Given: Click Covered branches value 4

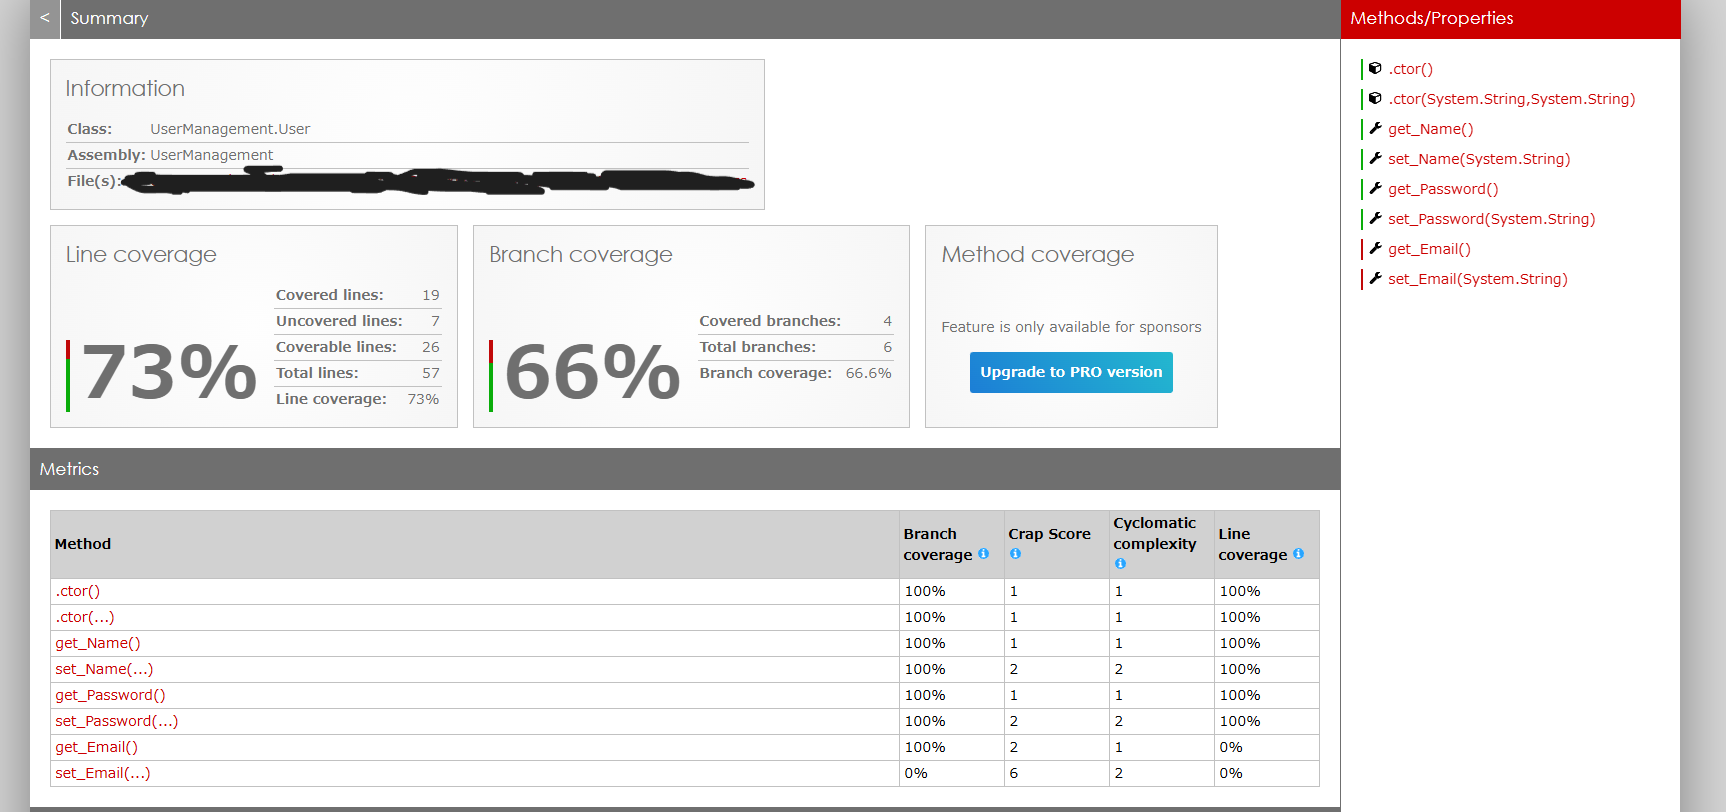Looking at the screenshot, I should pyautogui.click(x=887, y=321).
